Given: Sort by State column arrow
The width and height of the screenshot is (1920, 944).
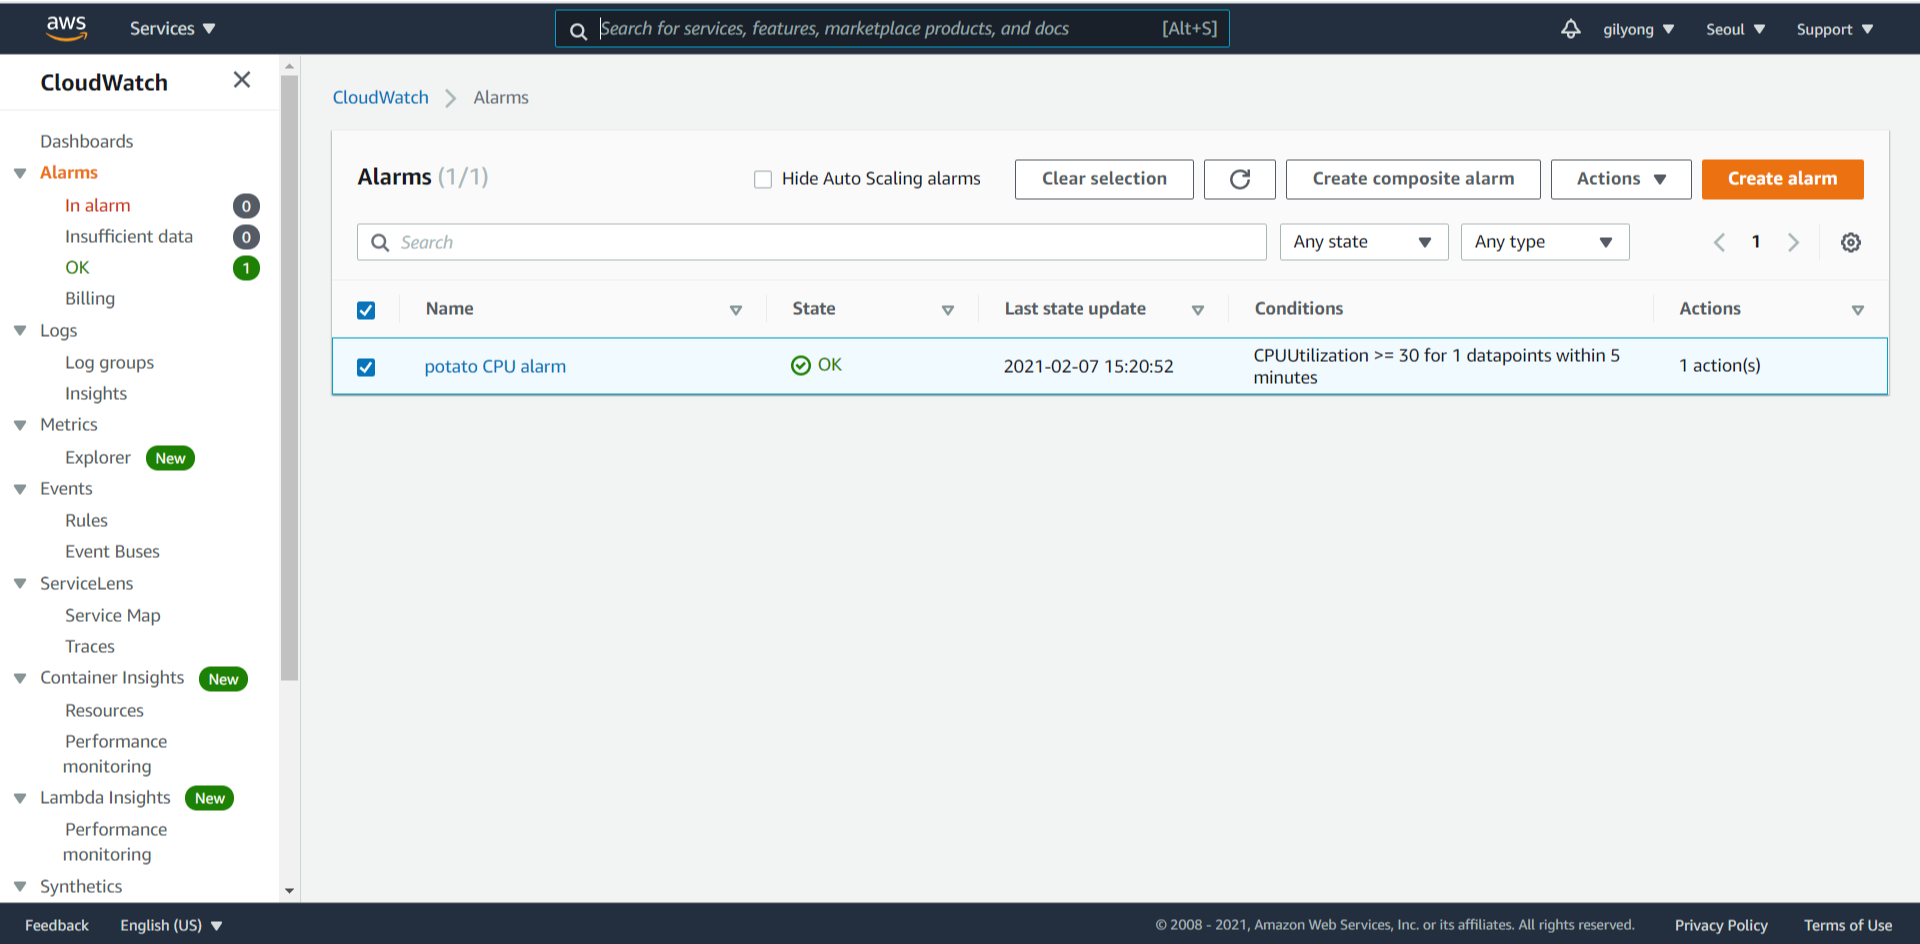Looking at the screenshot, I should pos(948,310).
